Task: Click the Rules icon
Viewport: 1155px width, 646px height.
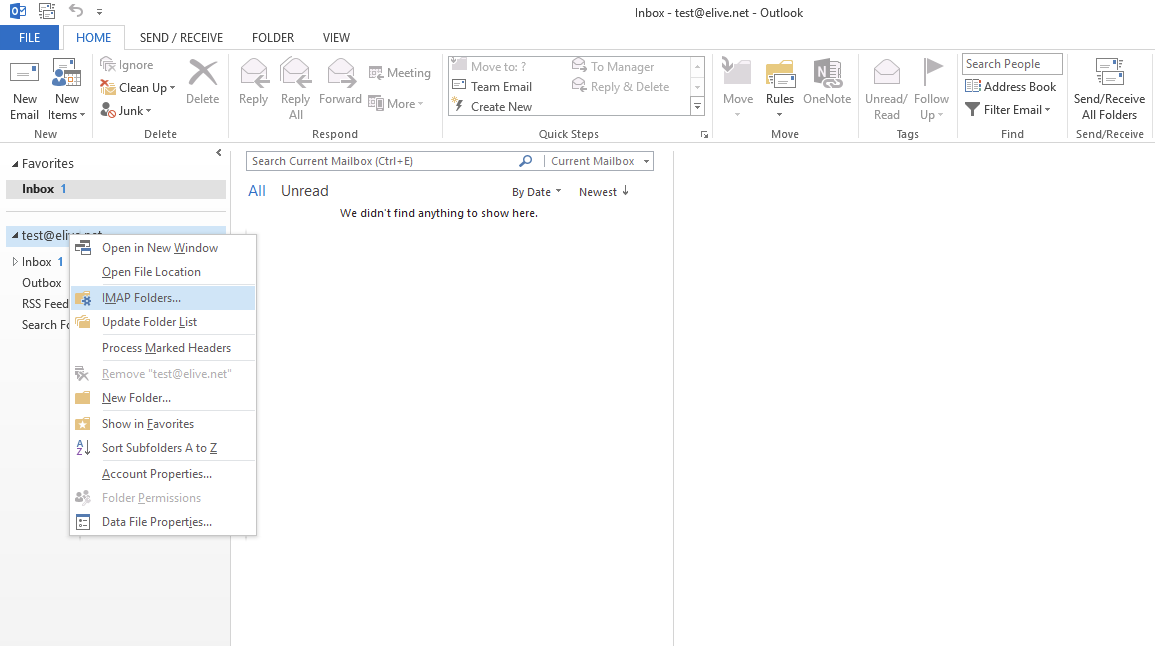Action: pyautogui.click(x=779, y=74)
